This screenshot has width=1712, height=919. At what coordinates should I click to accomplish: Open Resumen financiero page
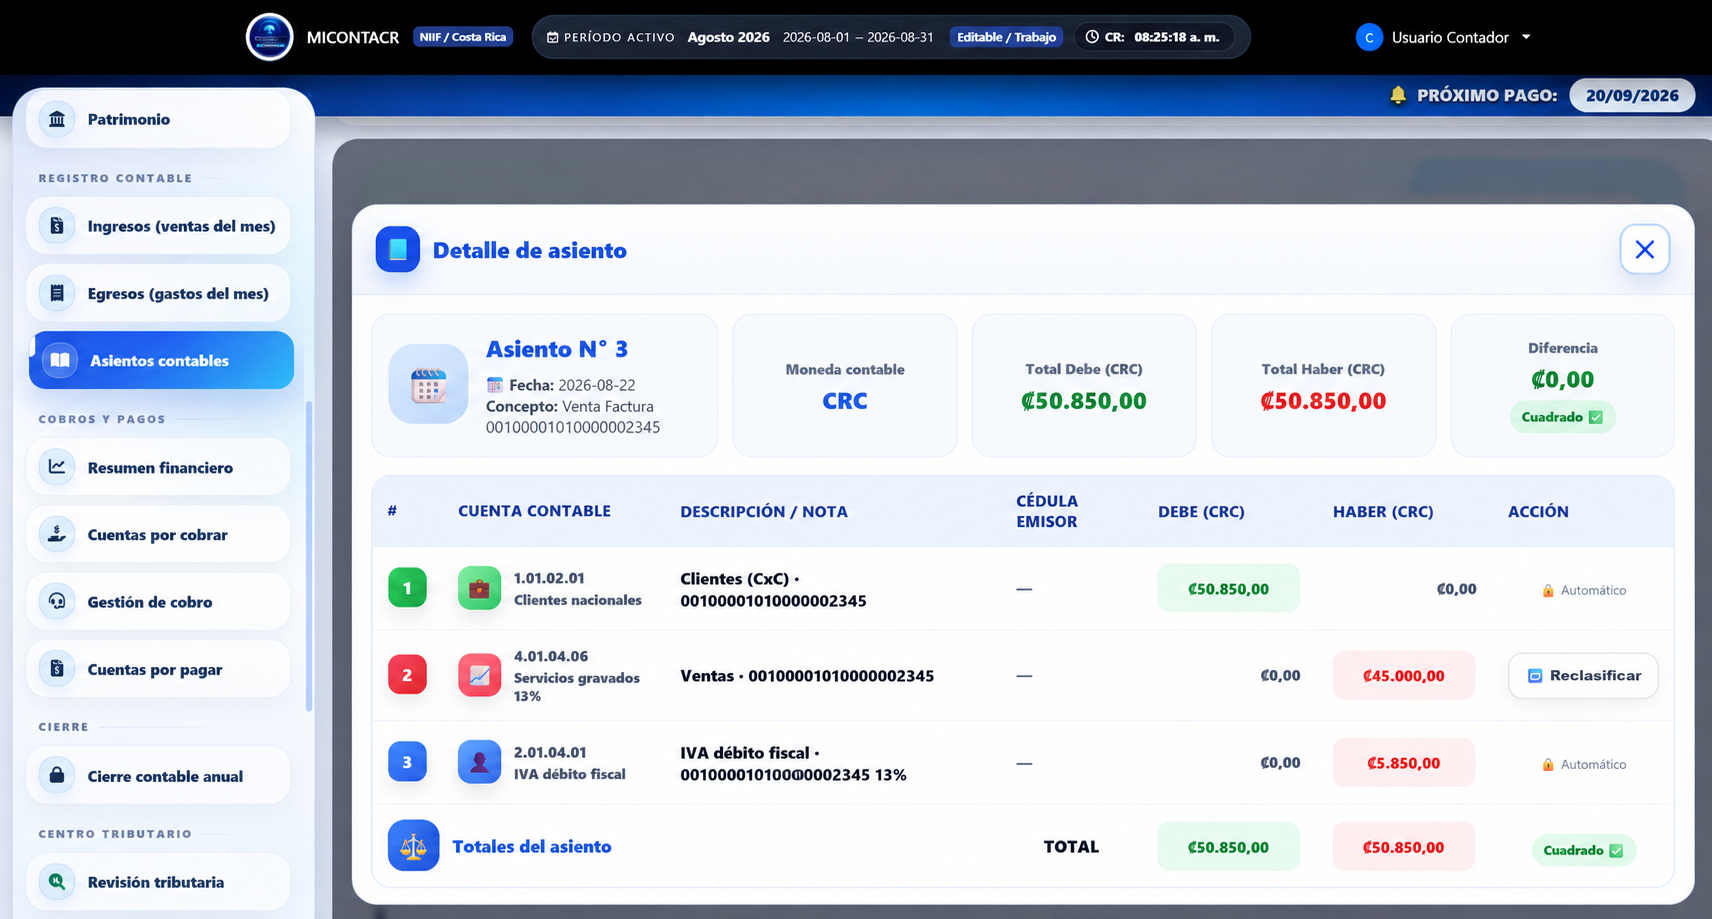(159, 467)
